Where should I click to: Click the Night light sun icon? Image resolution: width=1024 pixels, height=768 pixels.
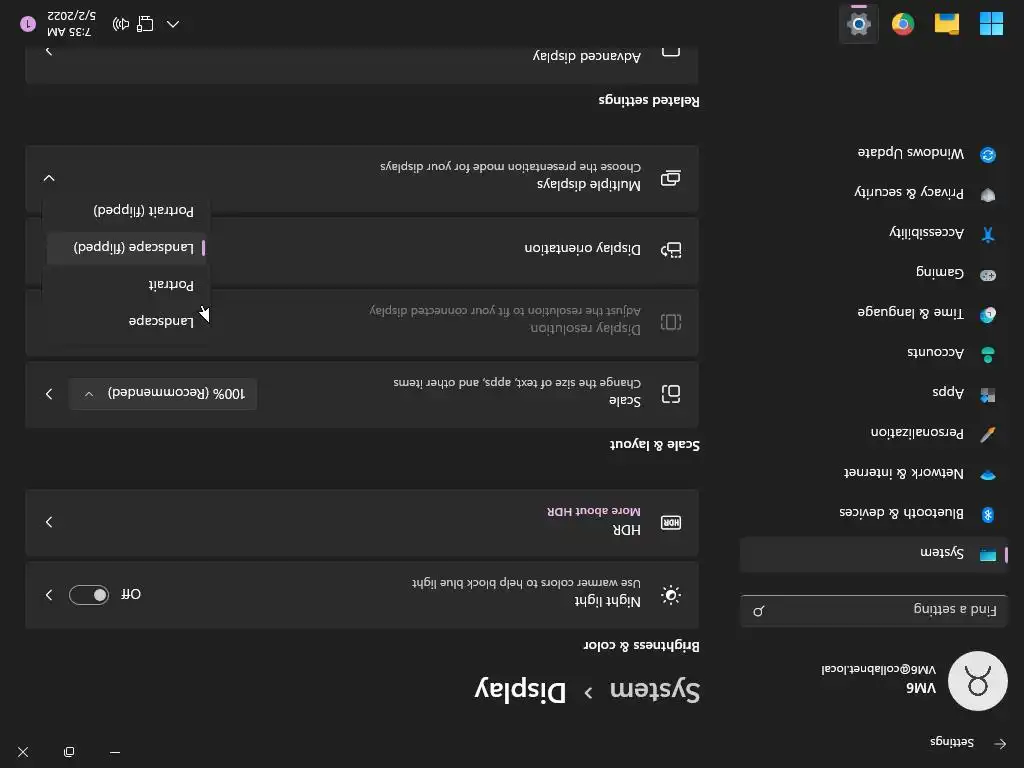[671, 595]
